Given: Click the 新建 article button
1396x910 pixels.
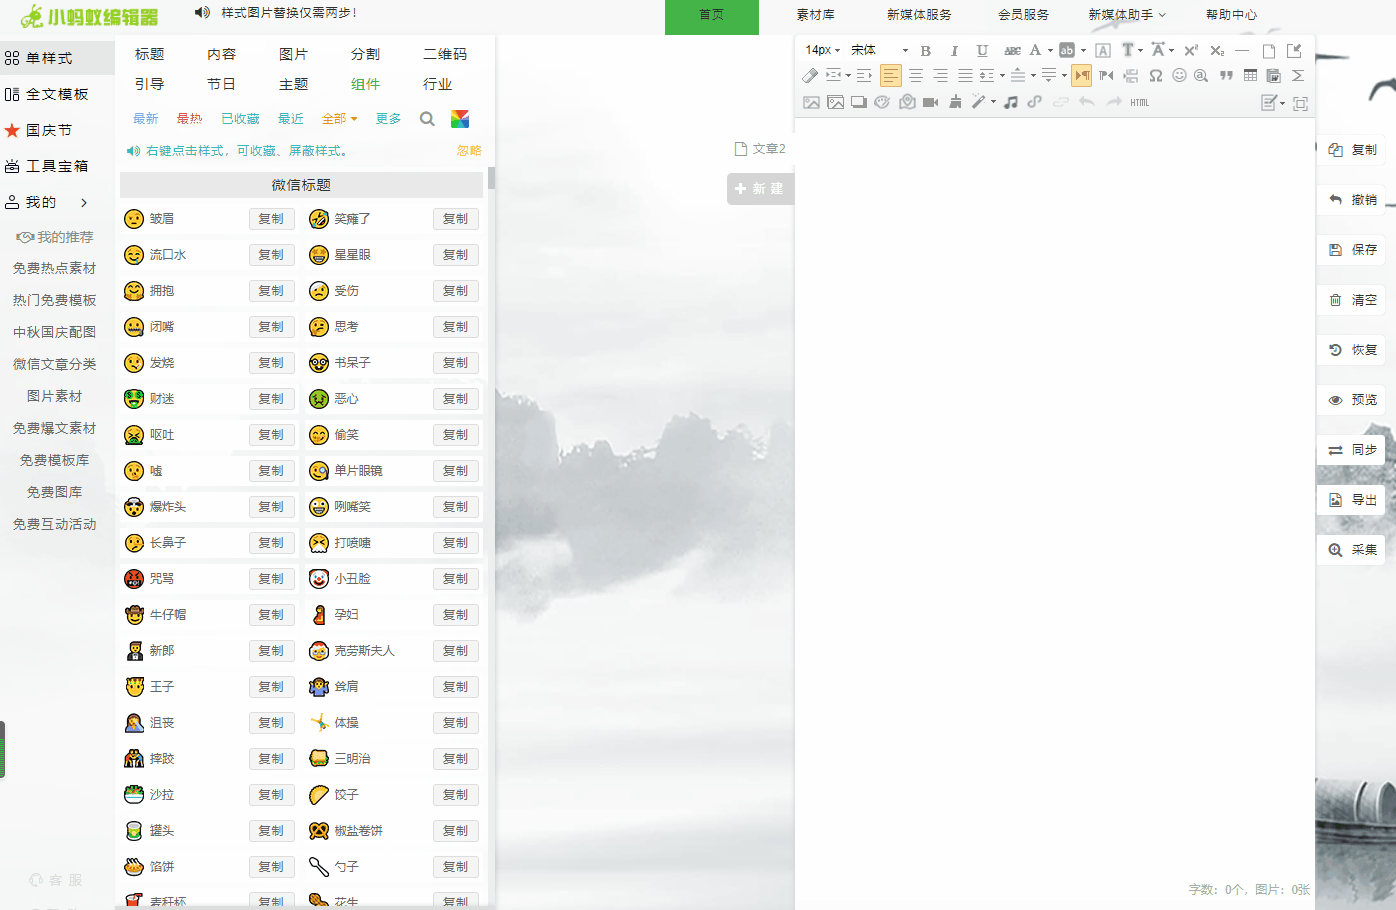Looking at the screenshot, I should 760,189.
